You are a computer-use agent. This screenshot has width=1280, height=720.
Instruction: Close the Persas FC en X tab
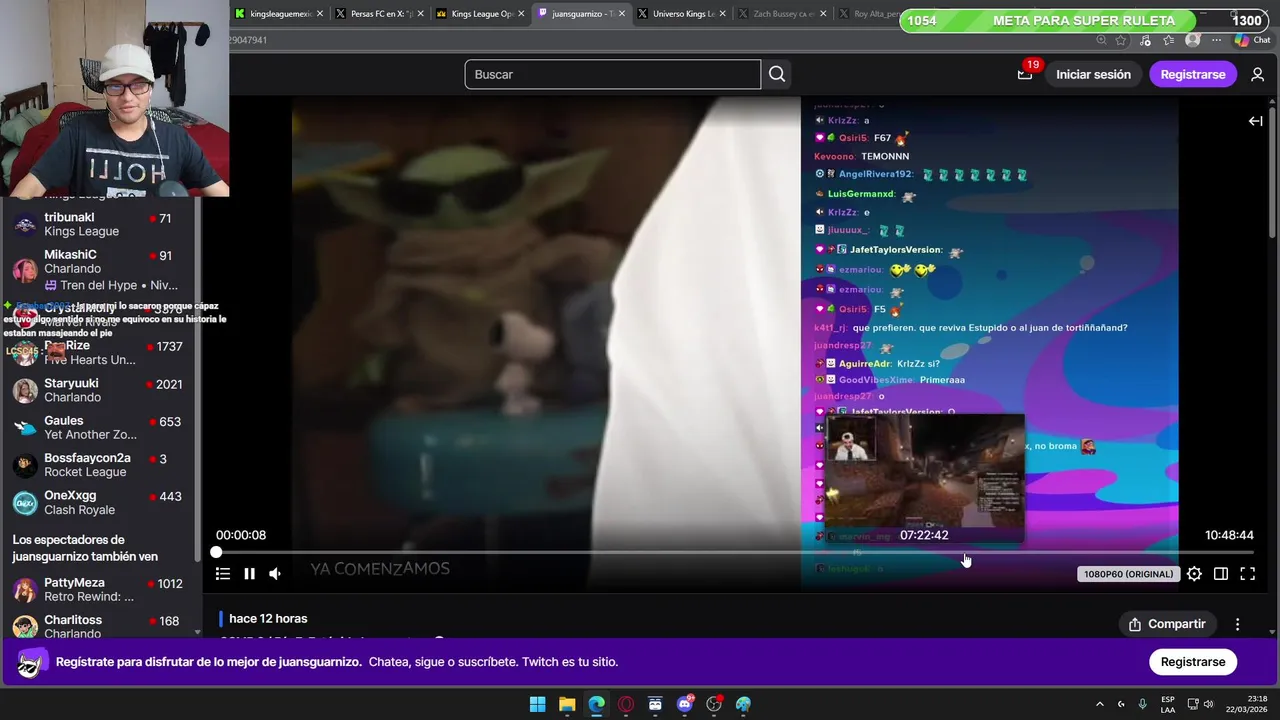click(x=420, y=14)
